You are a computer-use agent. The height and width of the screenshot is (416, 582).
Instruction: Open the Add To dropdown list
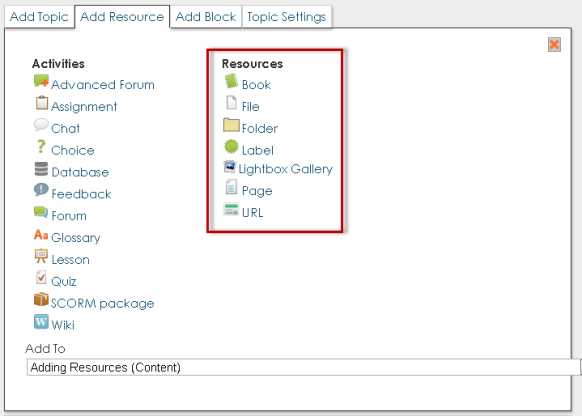click(304, 367)
